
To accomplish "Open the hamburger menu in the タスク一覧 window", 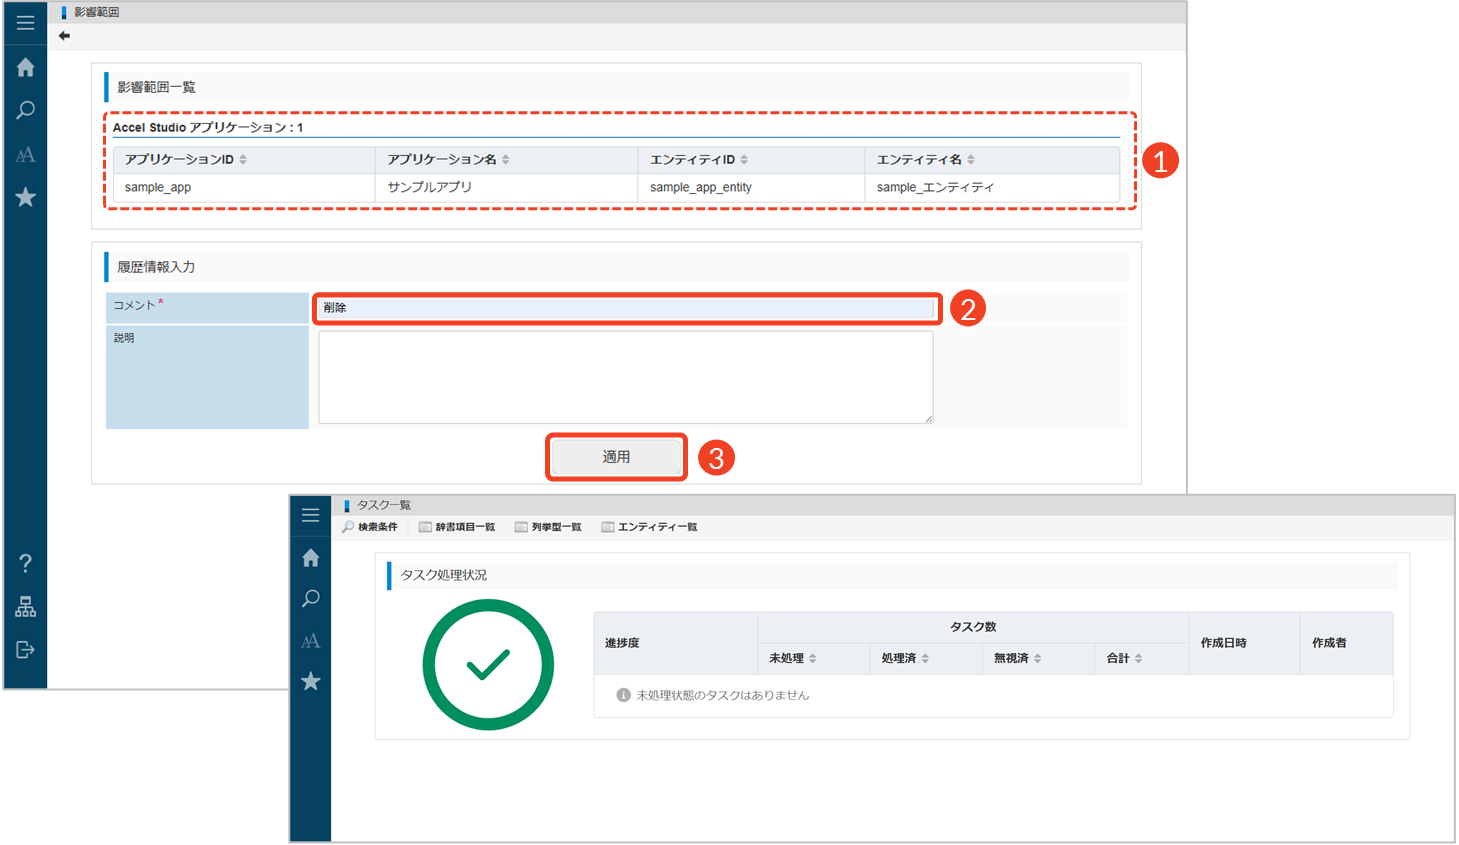I will (311, 515).
